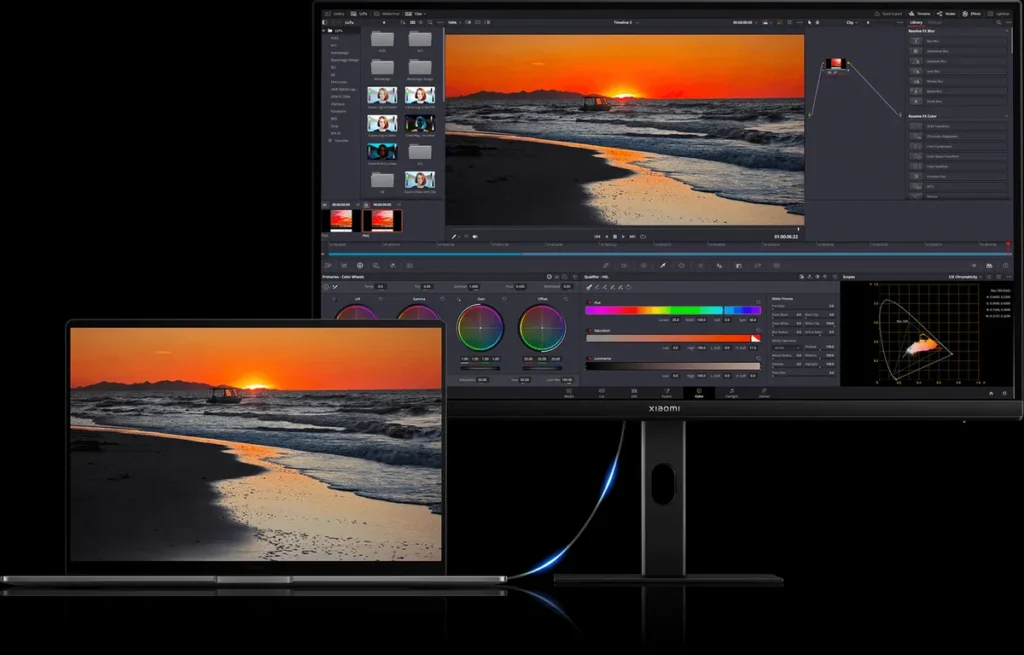Select Film Looks in the LUTs tree

coord(338,82)
